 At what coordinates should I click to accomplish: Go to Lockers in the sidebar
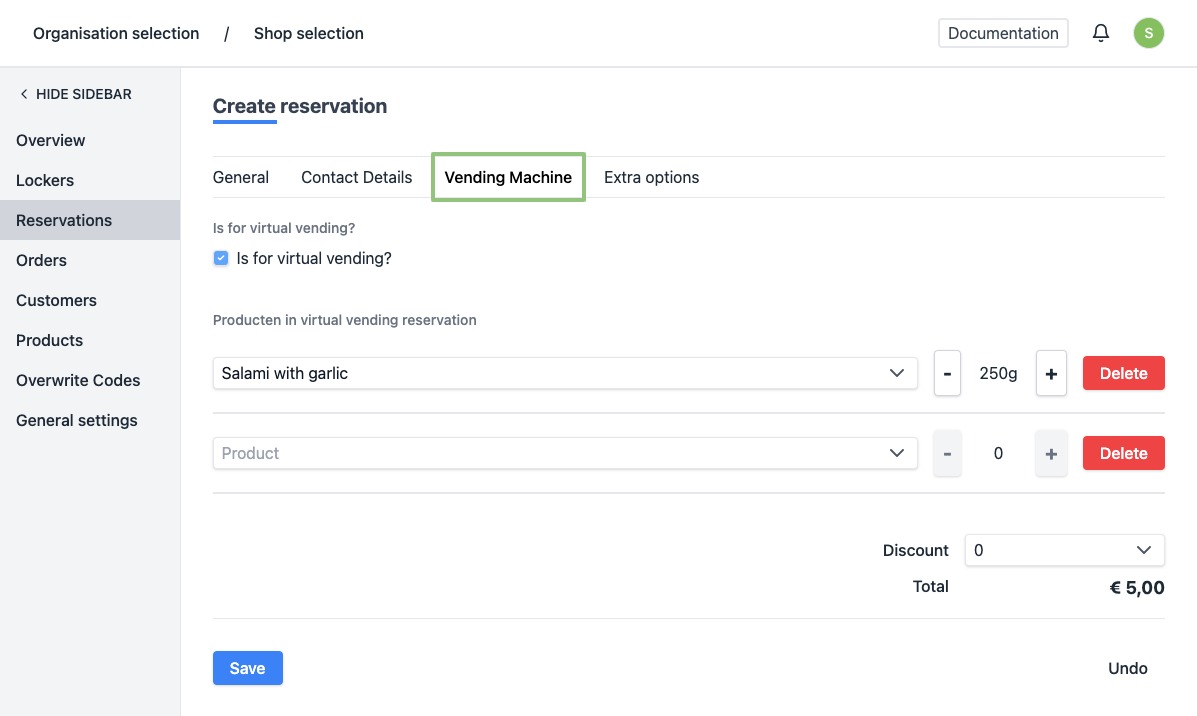45,180
